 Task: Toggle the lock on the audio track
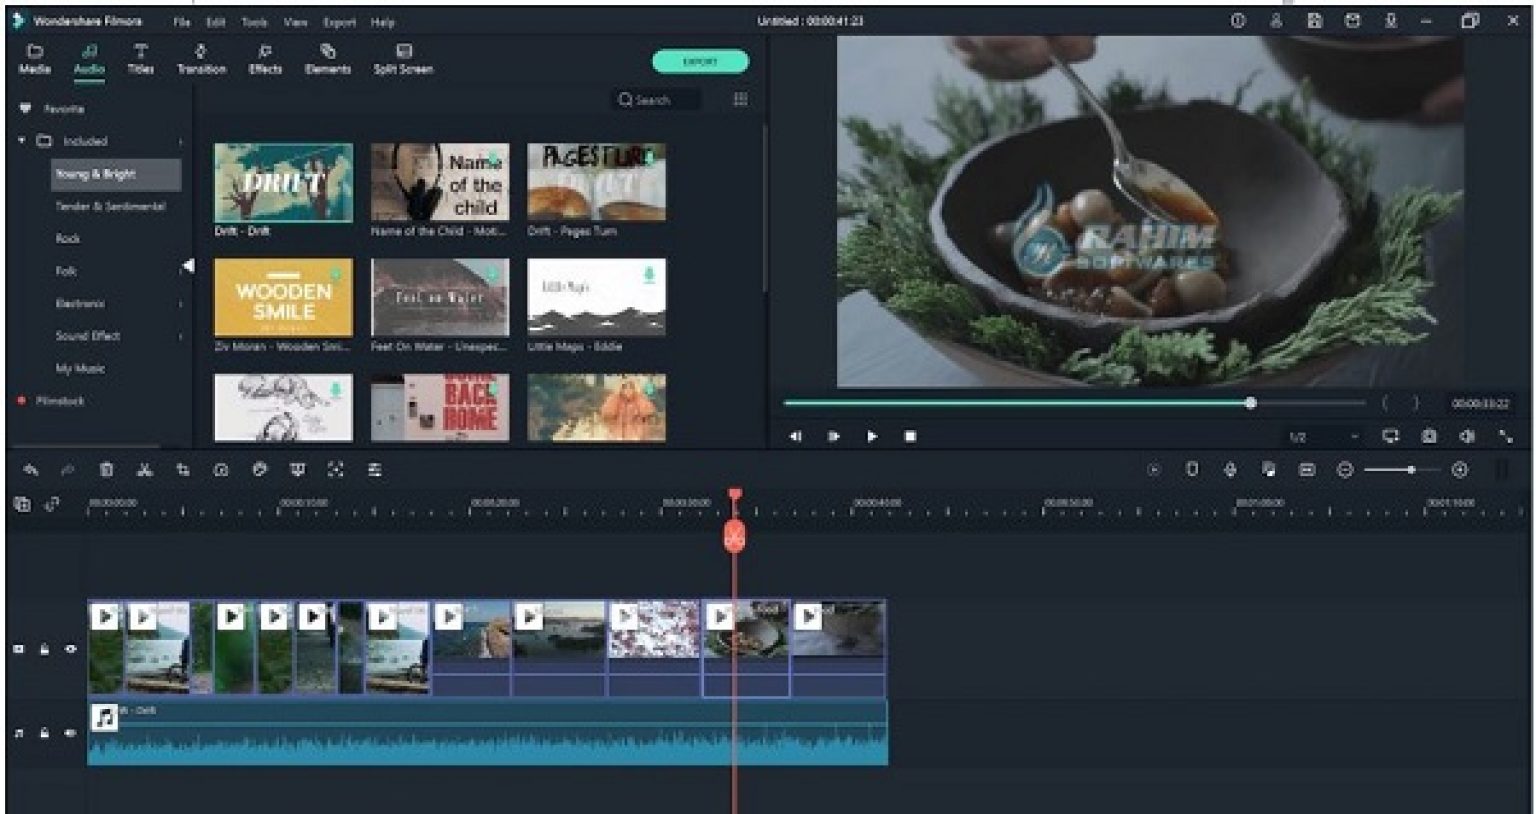point(44,733)
